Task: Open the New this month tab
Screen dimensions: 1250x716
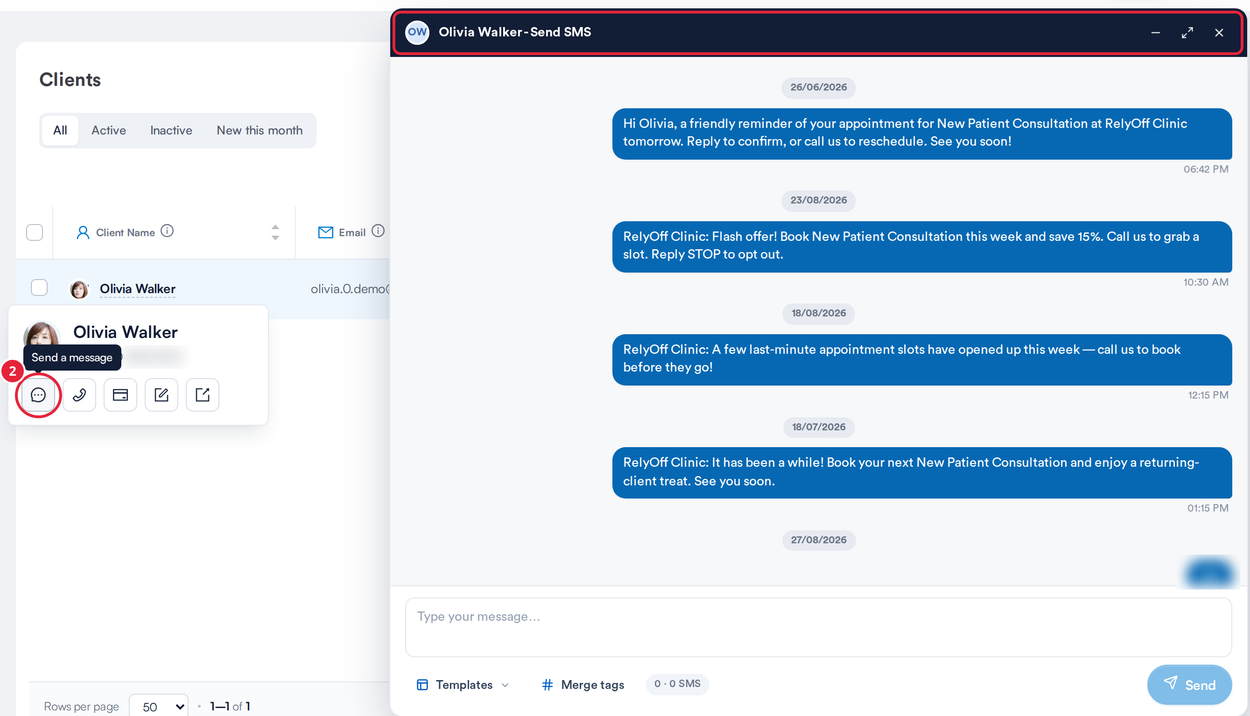Action: (x=259, y=130)
